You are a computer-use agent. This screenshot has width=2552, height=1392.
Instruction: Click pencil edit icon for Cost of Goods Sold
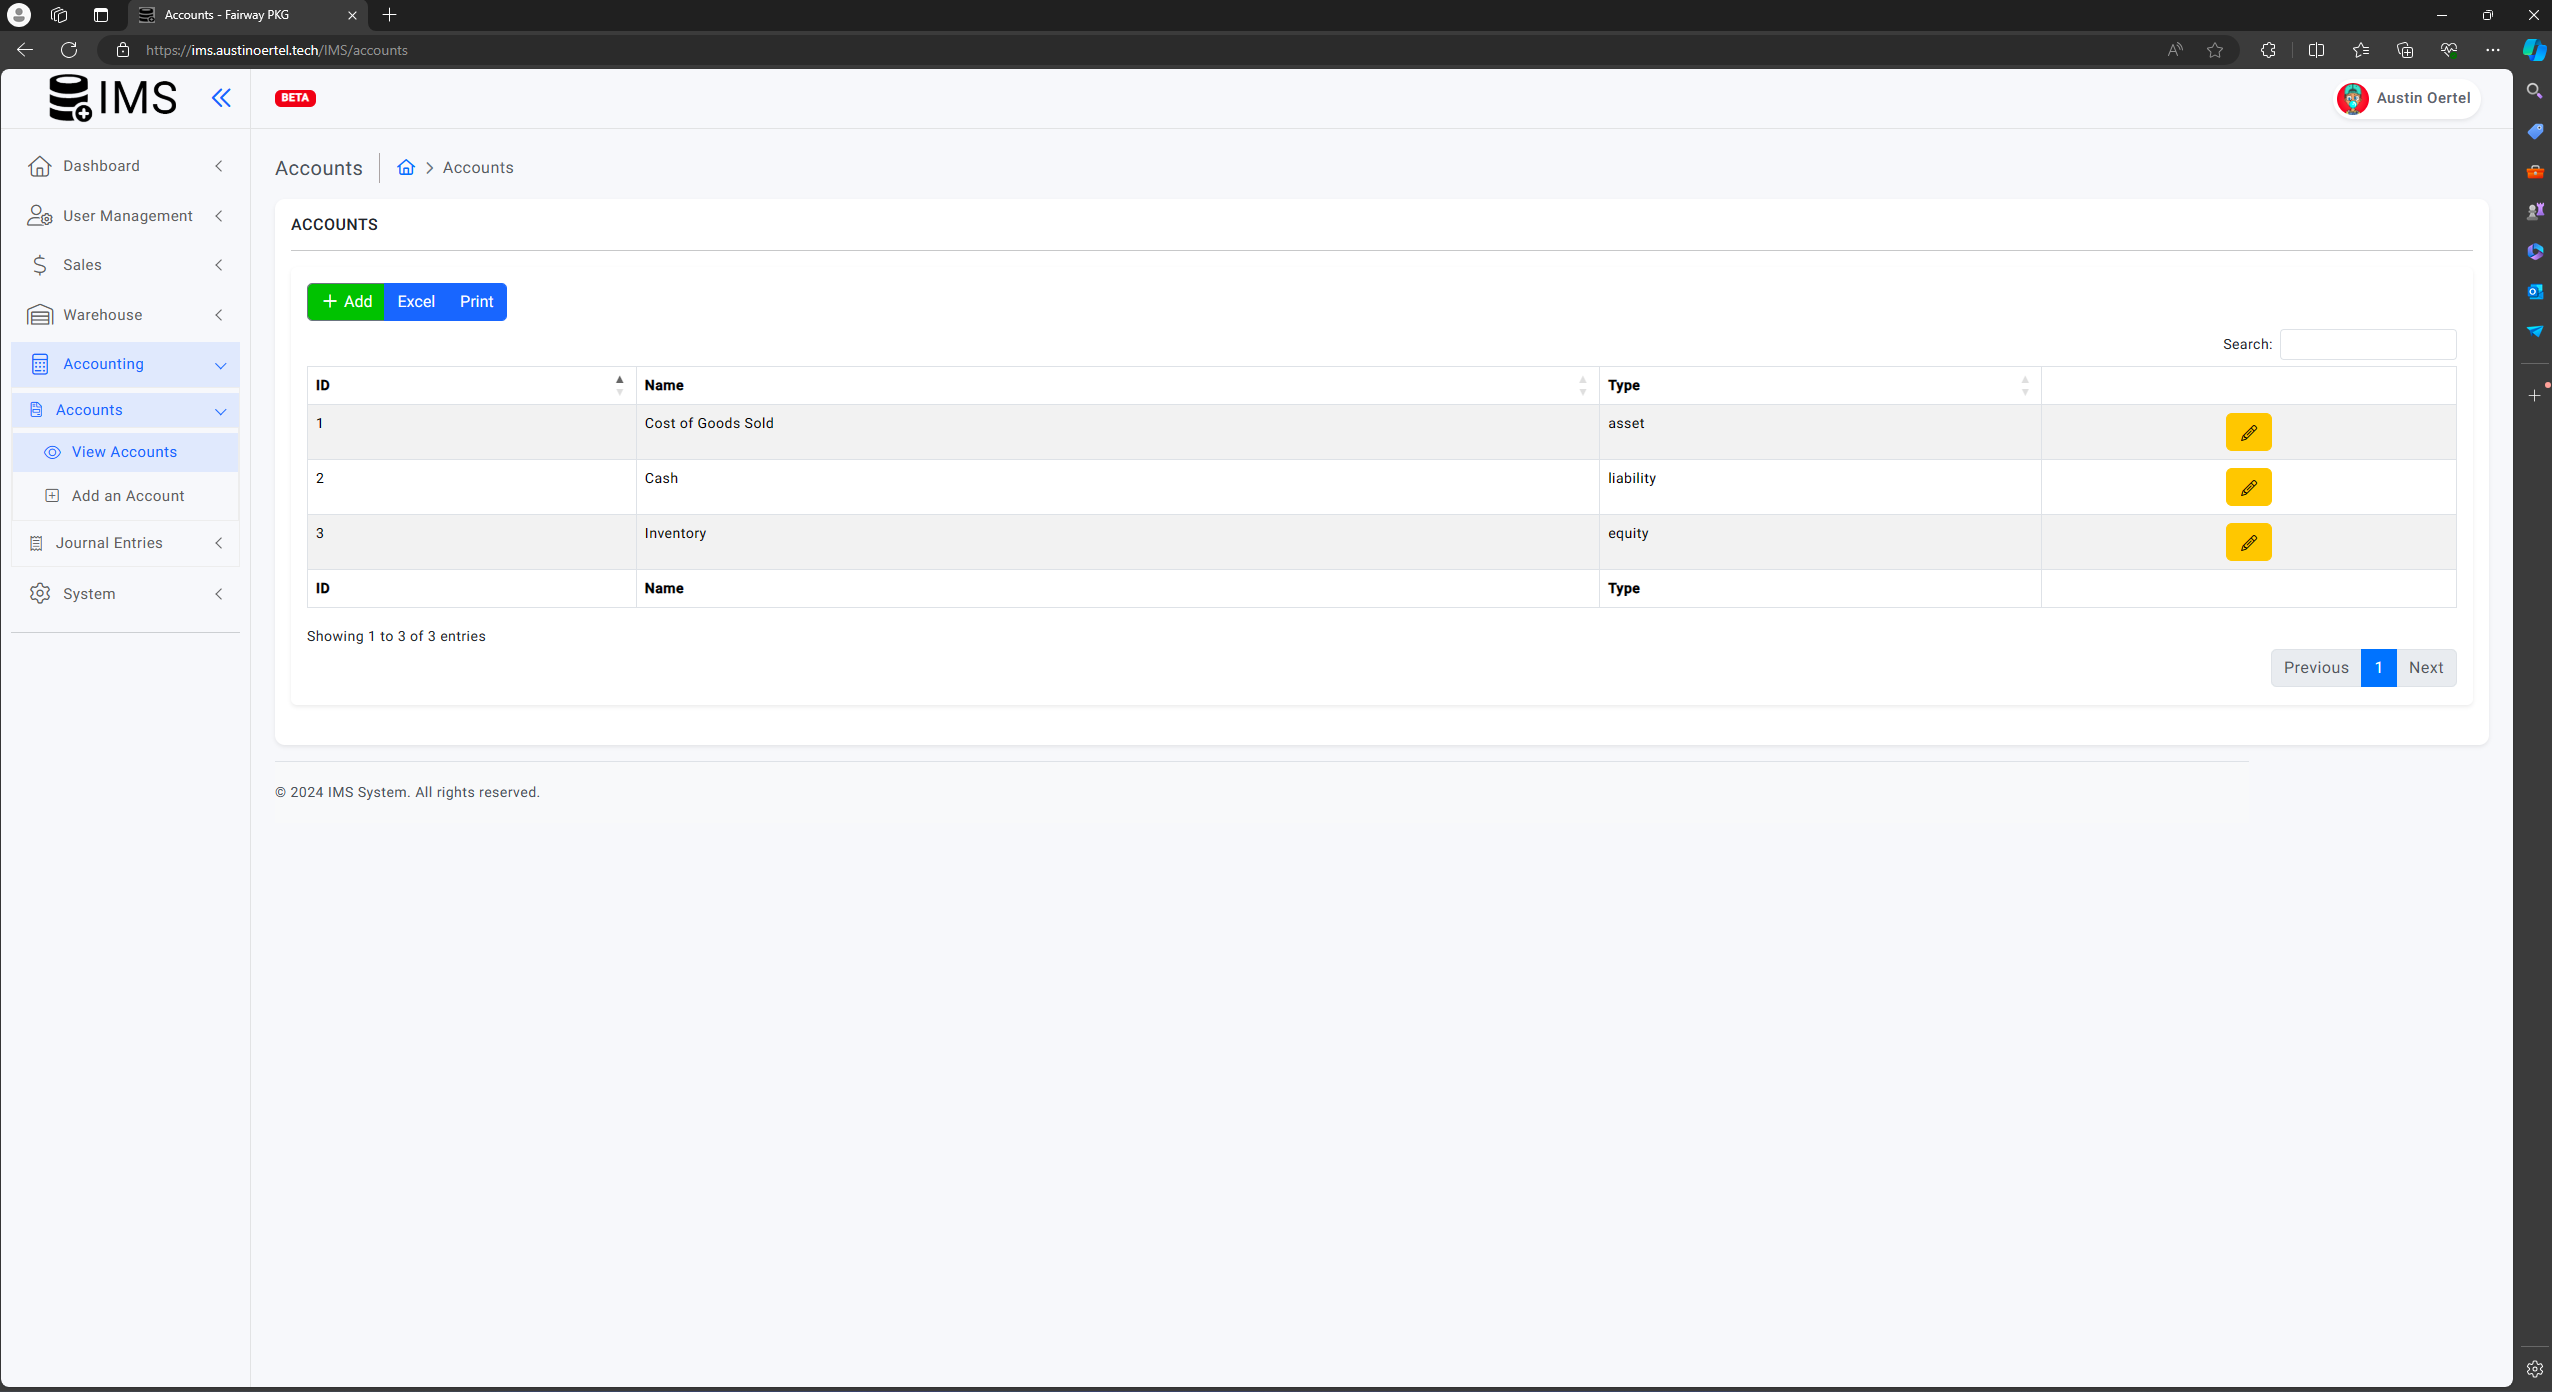[x=2248, y=432]
